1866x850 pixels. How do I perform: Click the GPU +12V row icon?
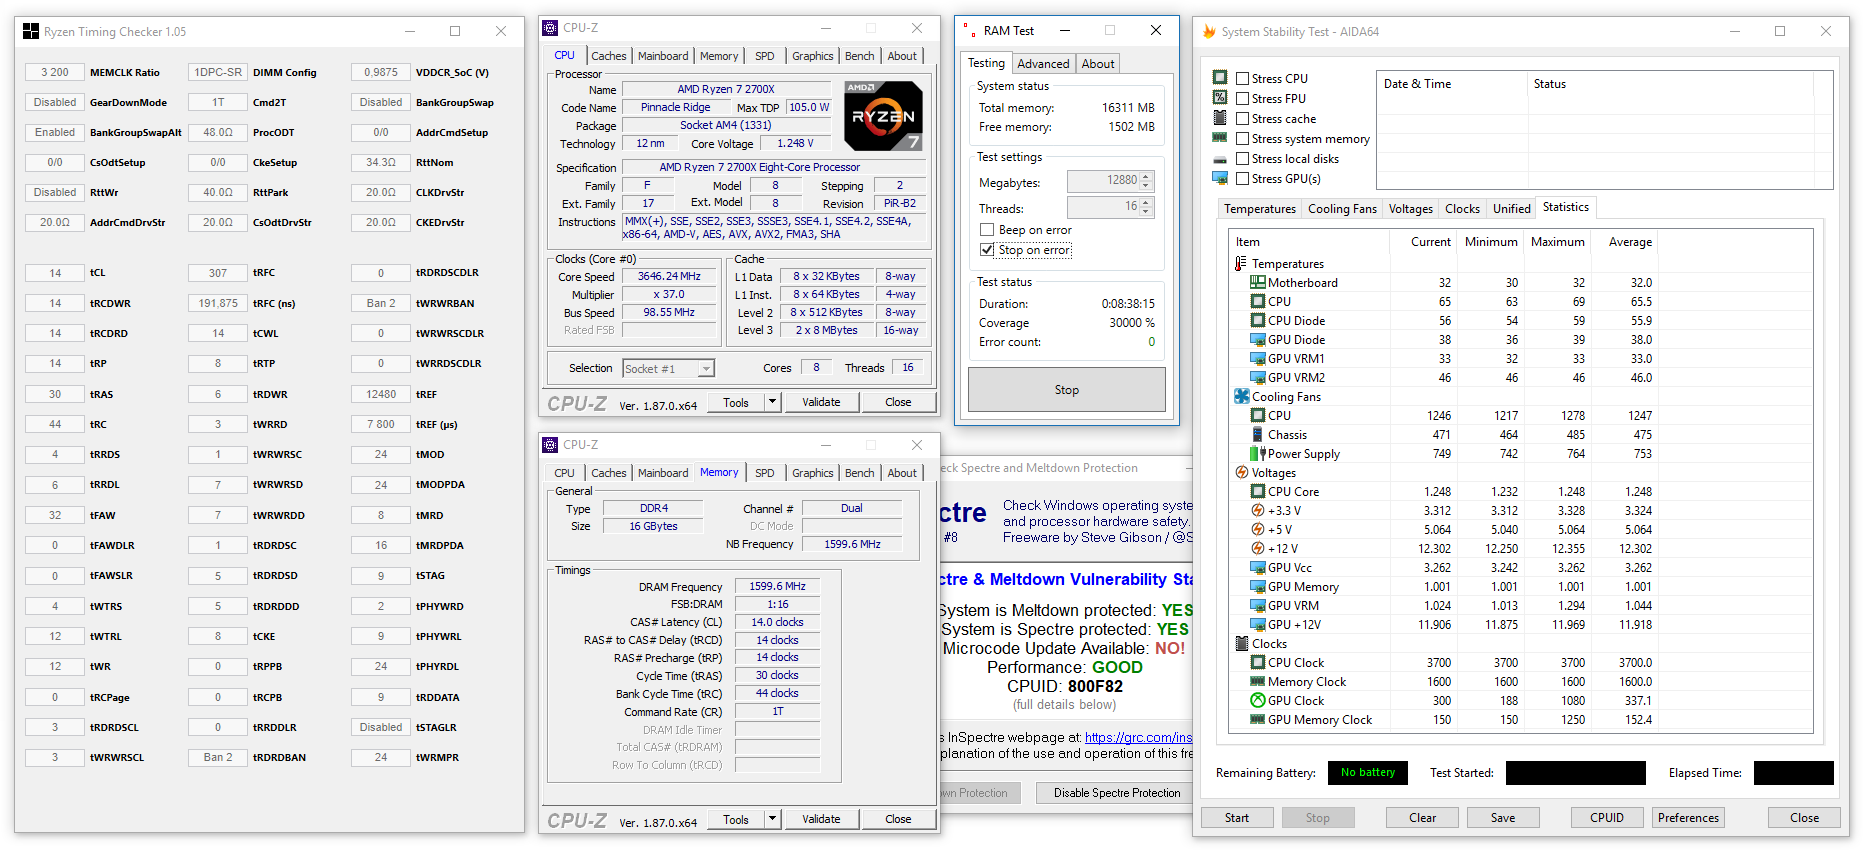tap(1258, 625)
